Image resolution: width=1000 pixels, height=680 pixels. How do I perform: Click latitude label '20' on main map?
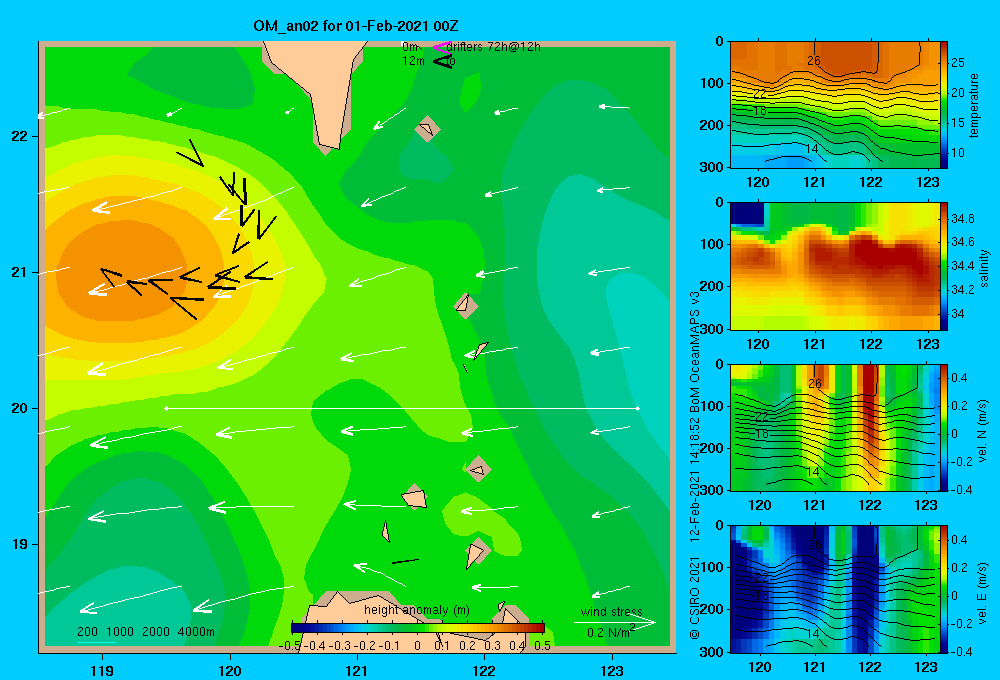point(19,408)
